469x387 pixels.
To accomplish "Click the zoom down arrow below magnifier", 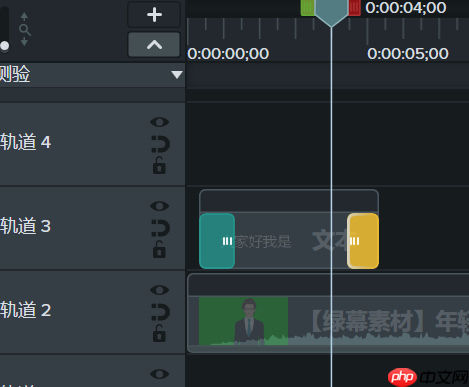I will tap(24, 42).
